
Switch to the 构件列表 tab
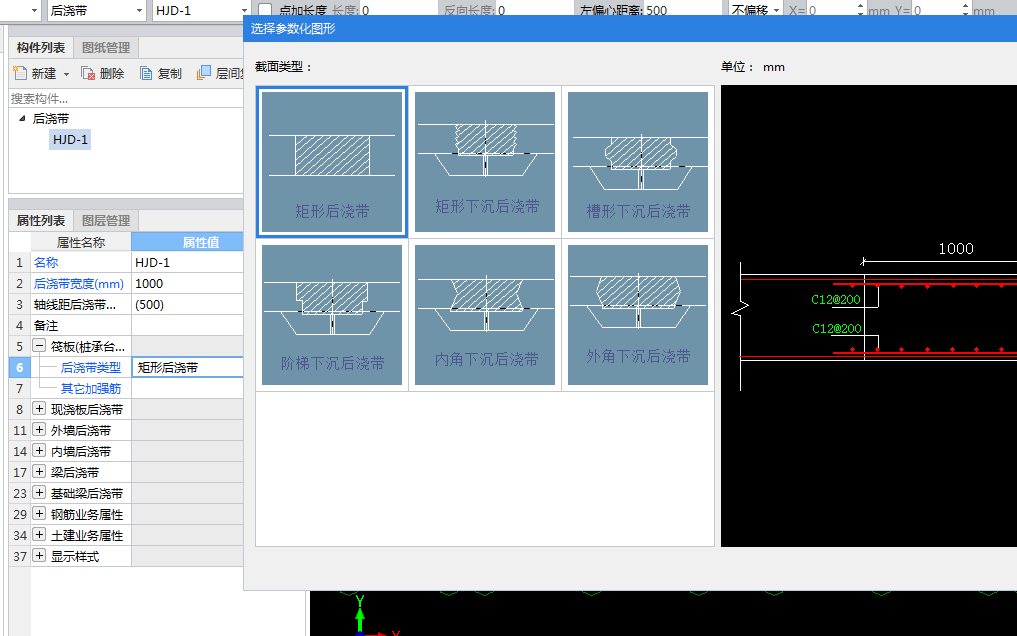tap(41, 47)
